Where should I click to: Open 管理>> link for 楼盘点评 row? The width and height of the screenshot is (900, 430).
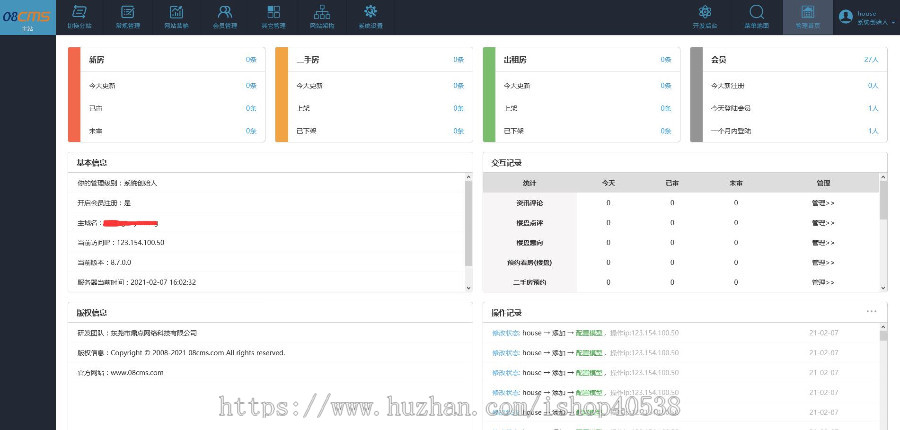pyautogui.click(x=823, y=223)
